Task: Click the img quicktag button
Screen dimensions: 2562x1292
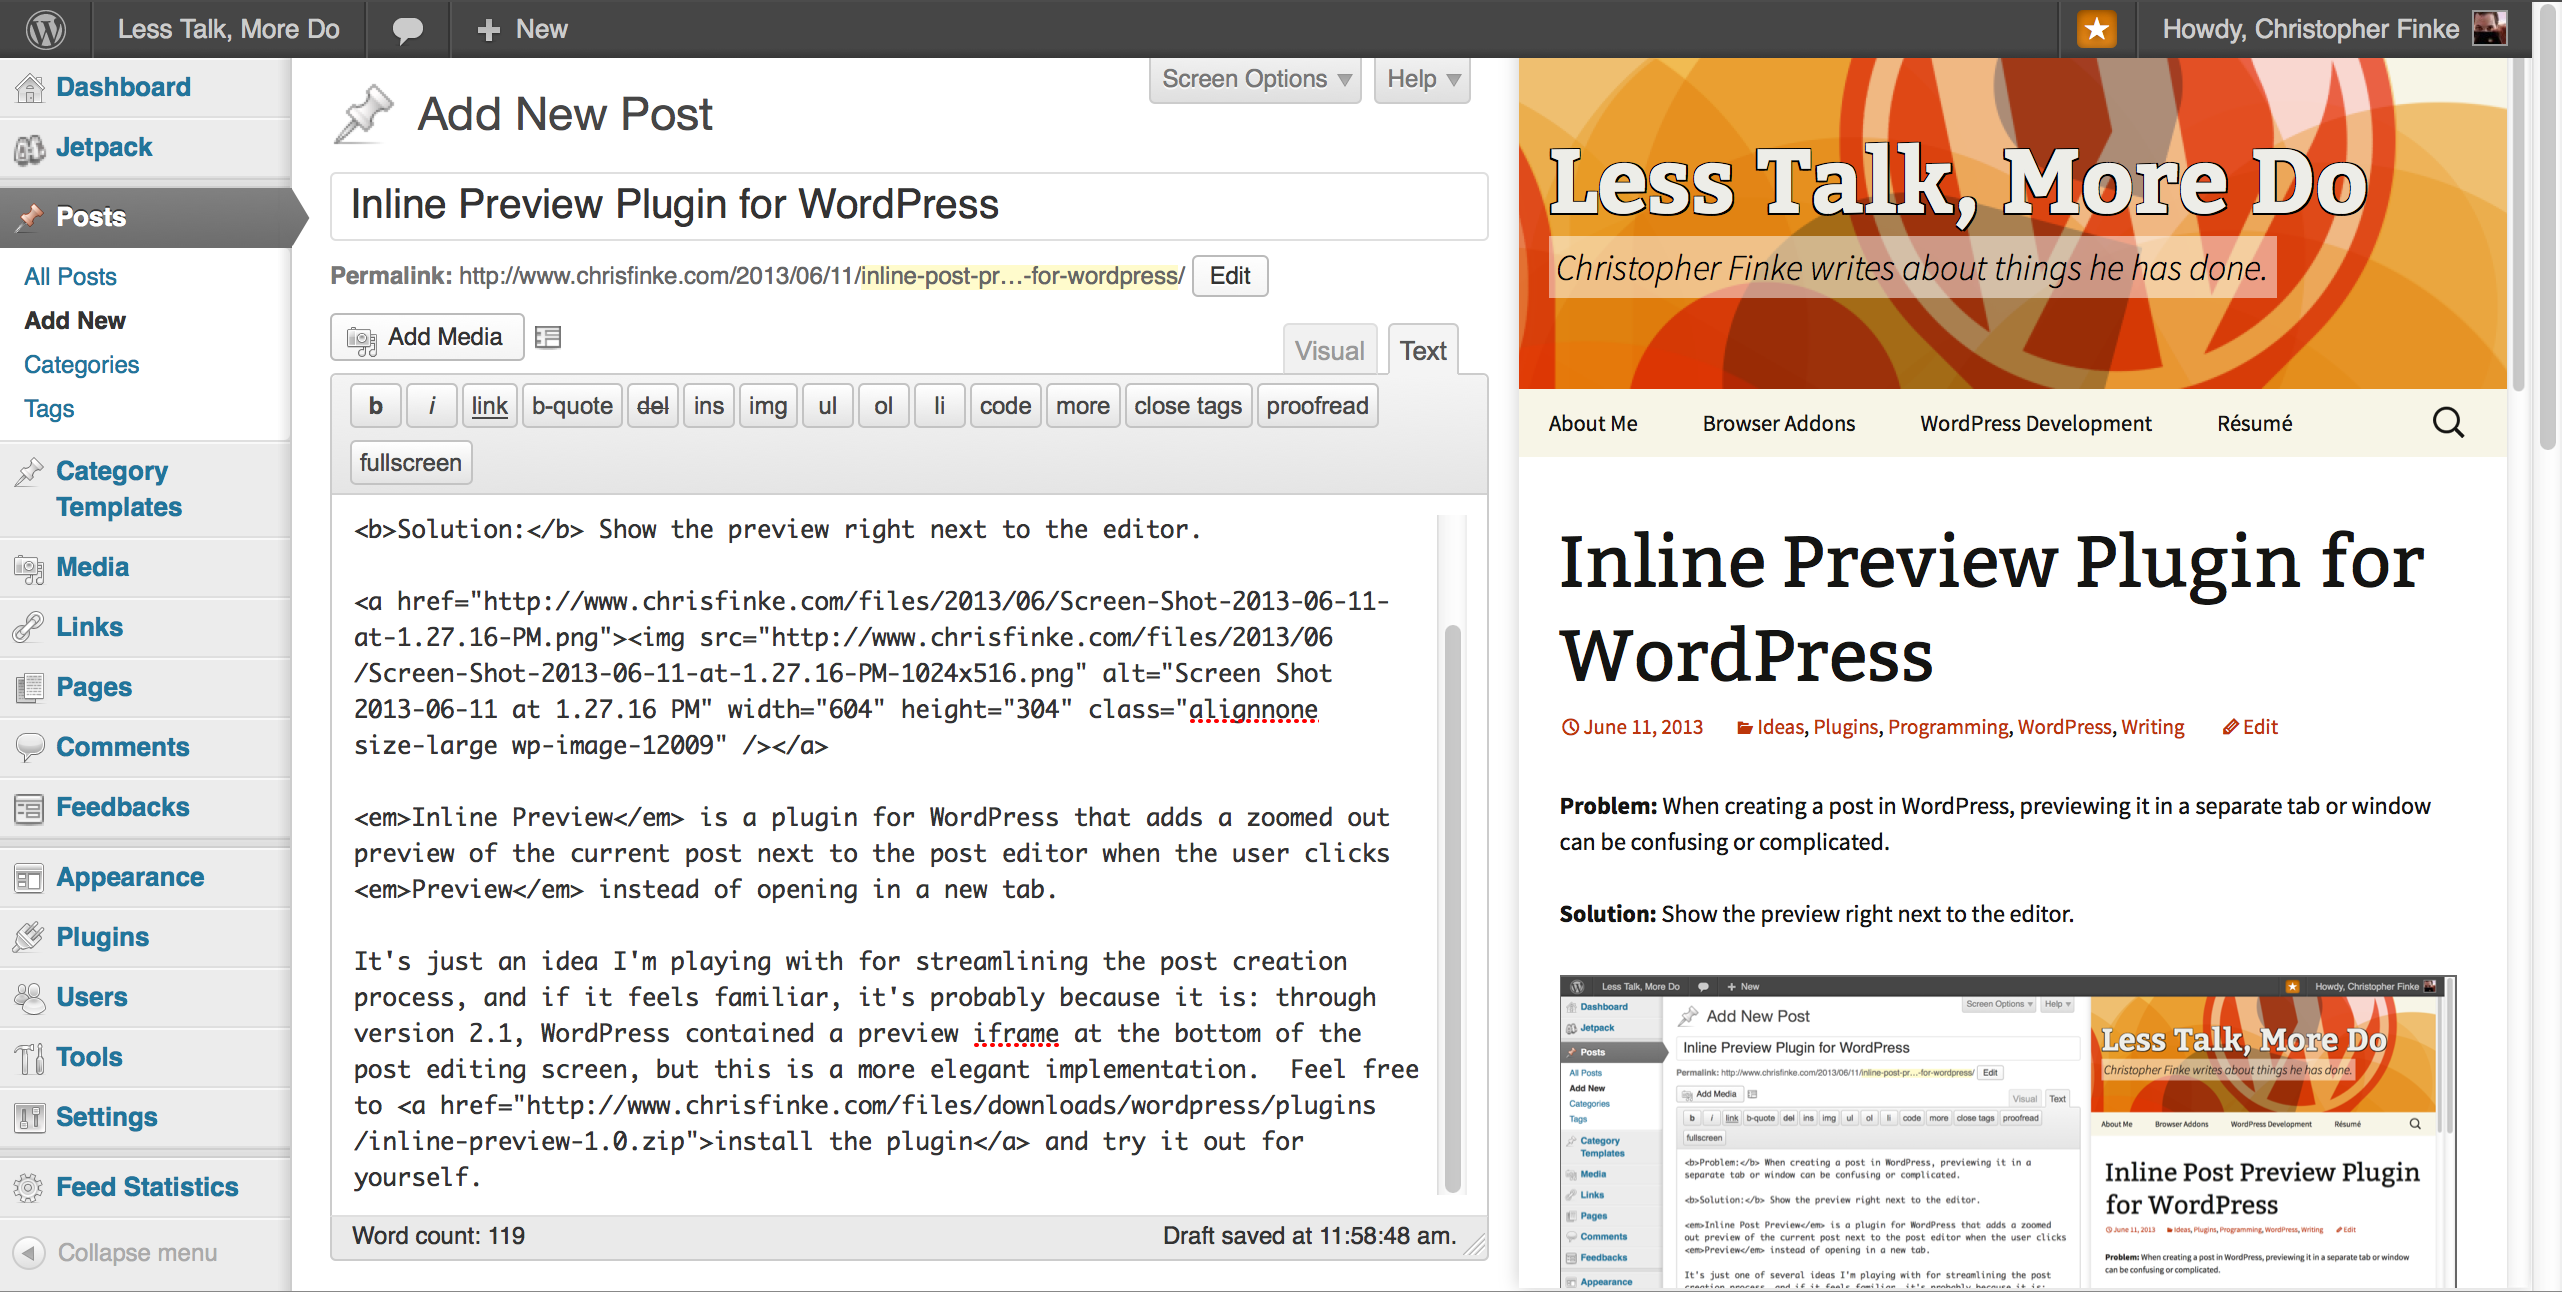Action: point(768,406)
